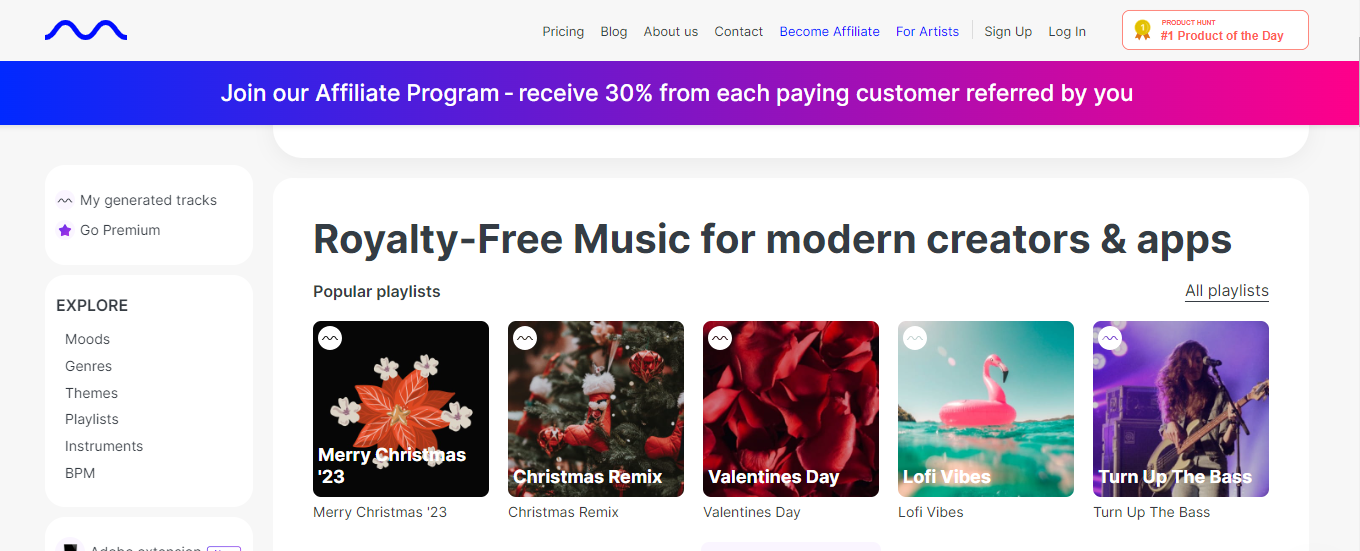View All playlists
The width and height of the screenshot is (1360, 551).
pyautogui.click(x=1226, y=291)
